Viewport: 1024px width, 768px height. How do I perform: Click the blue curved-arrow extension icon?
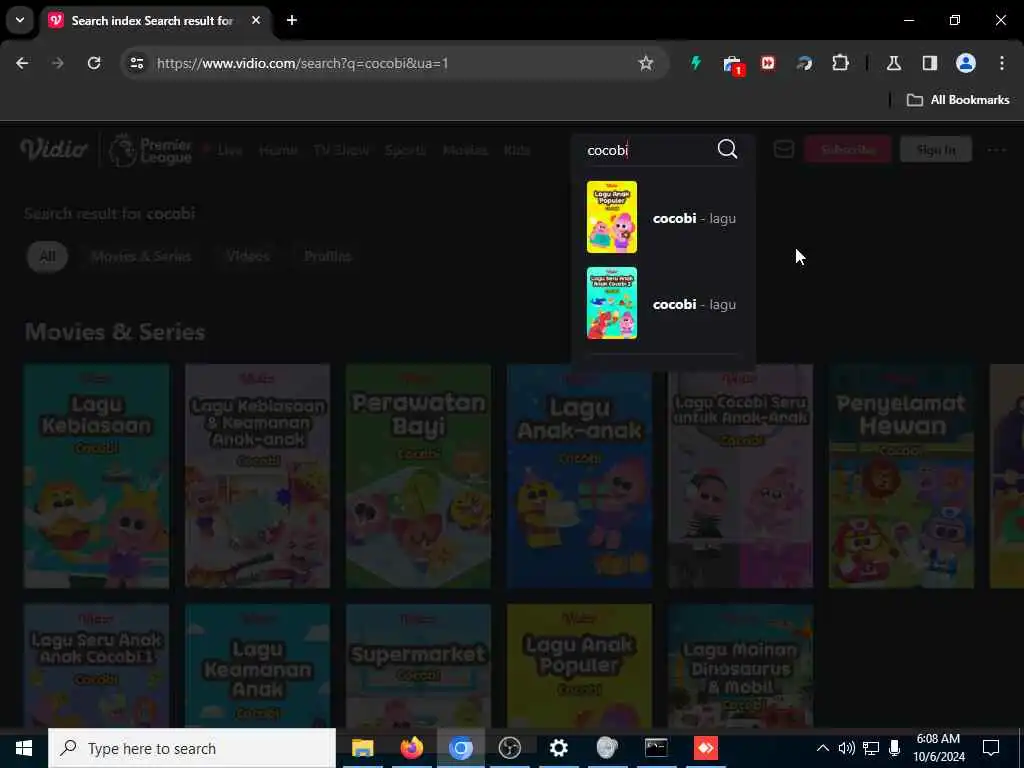805,63
